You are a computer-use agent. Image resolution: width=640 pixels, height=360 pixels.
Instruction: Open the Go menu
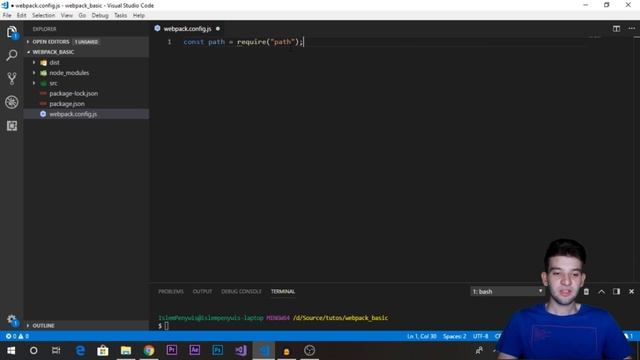tap(82, 16)
